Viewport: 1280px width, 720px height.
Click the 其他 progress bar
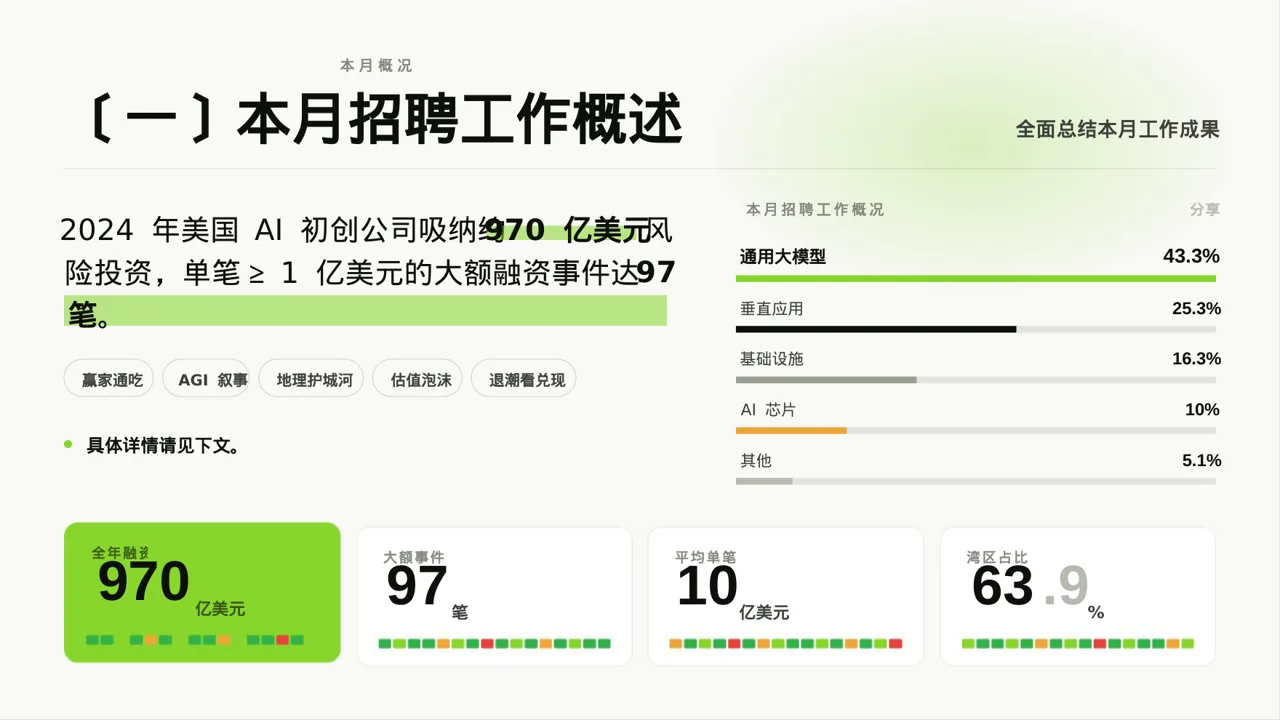764,482
